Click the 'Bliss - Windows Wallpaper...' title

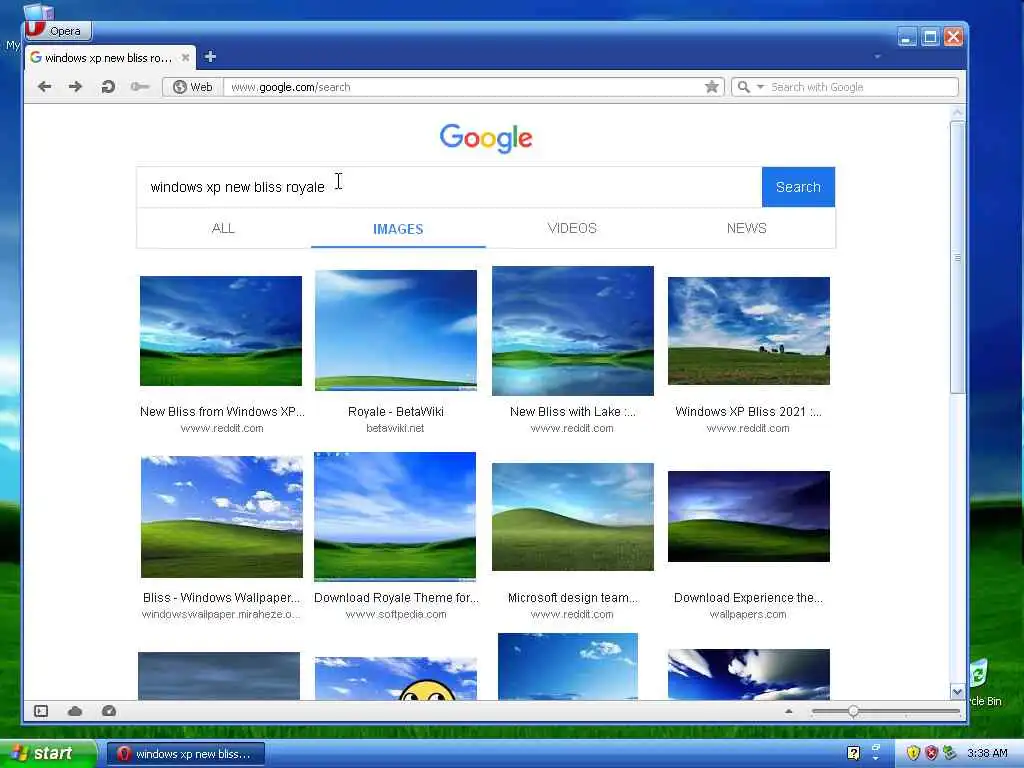tap(221, 598)
